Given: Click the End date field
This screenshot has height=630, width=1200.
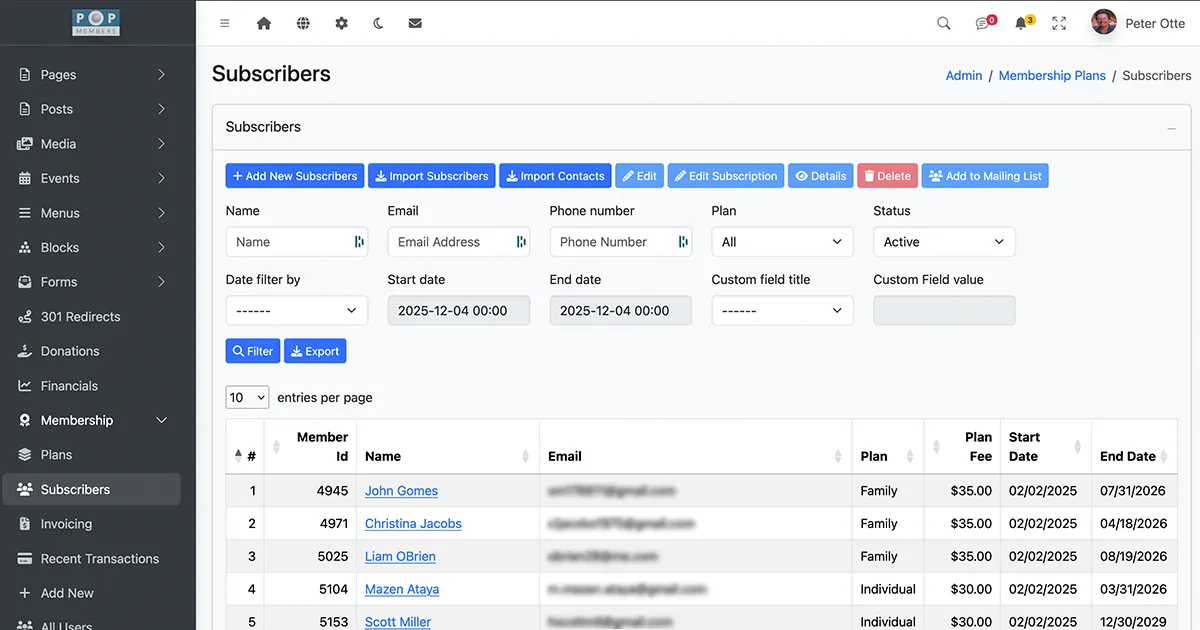Looking at the screenshot, I should point(621,311).
